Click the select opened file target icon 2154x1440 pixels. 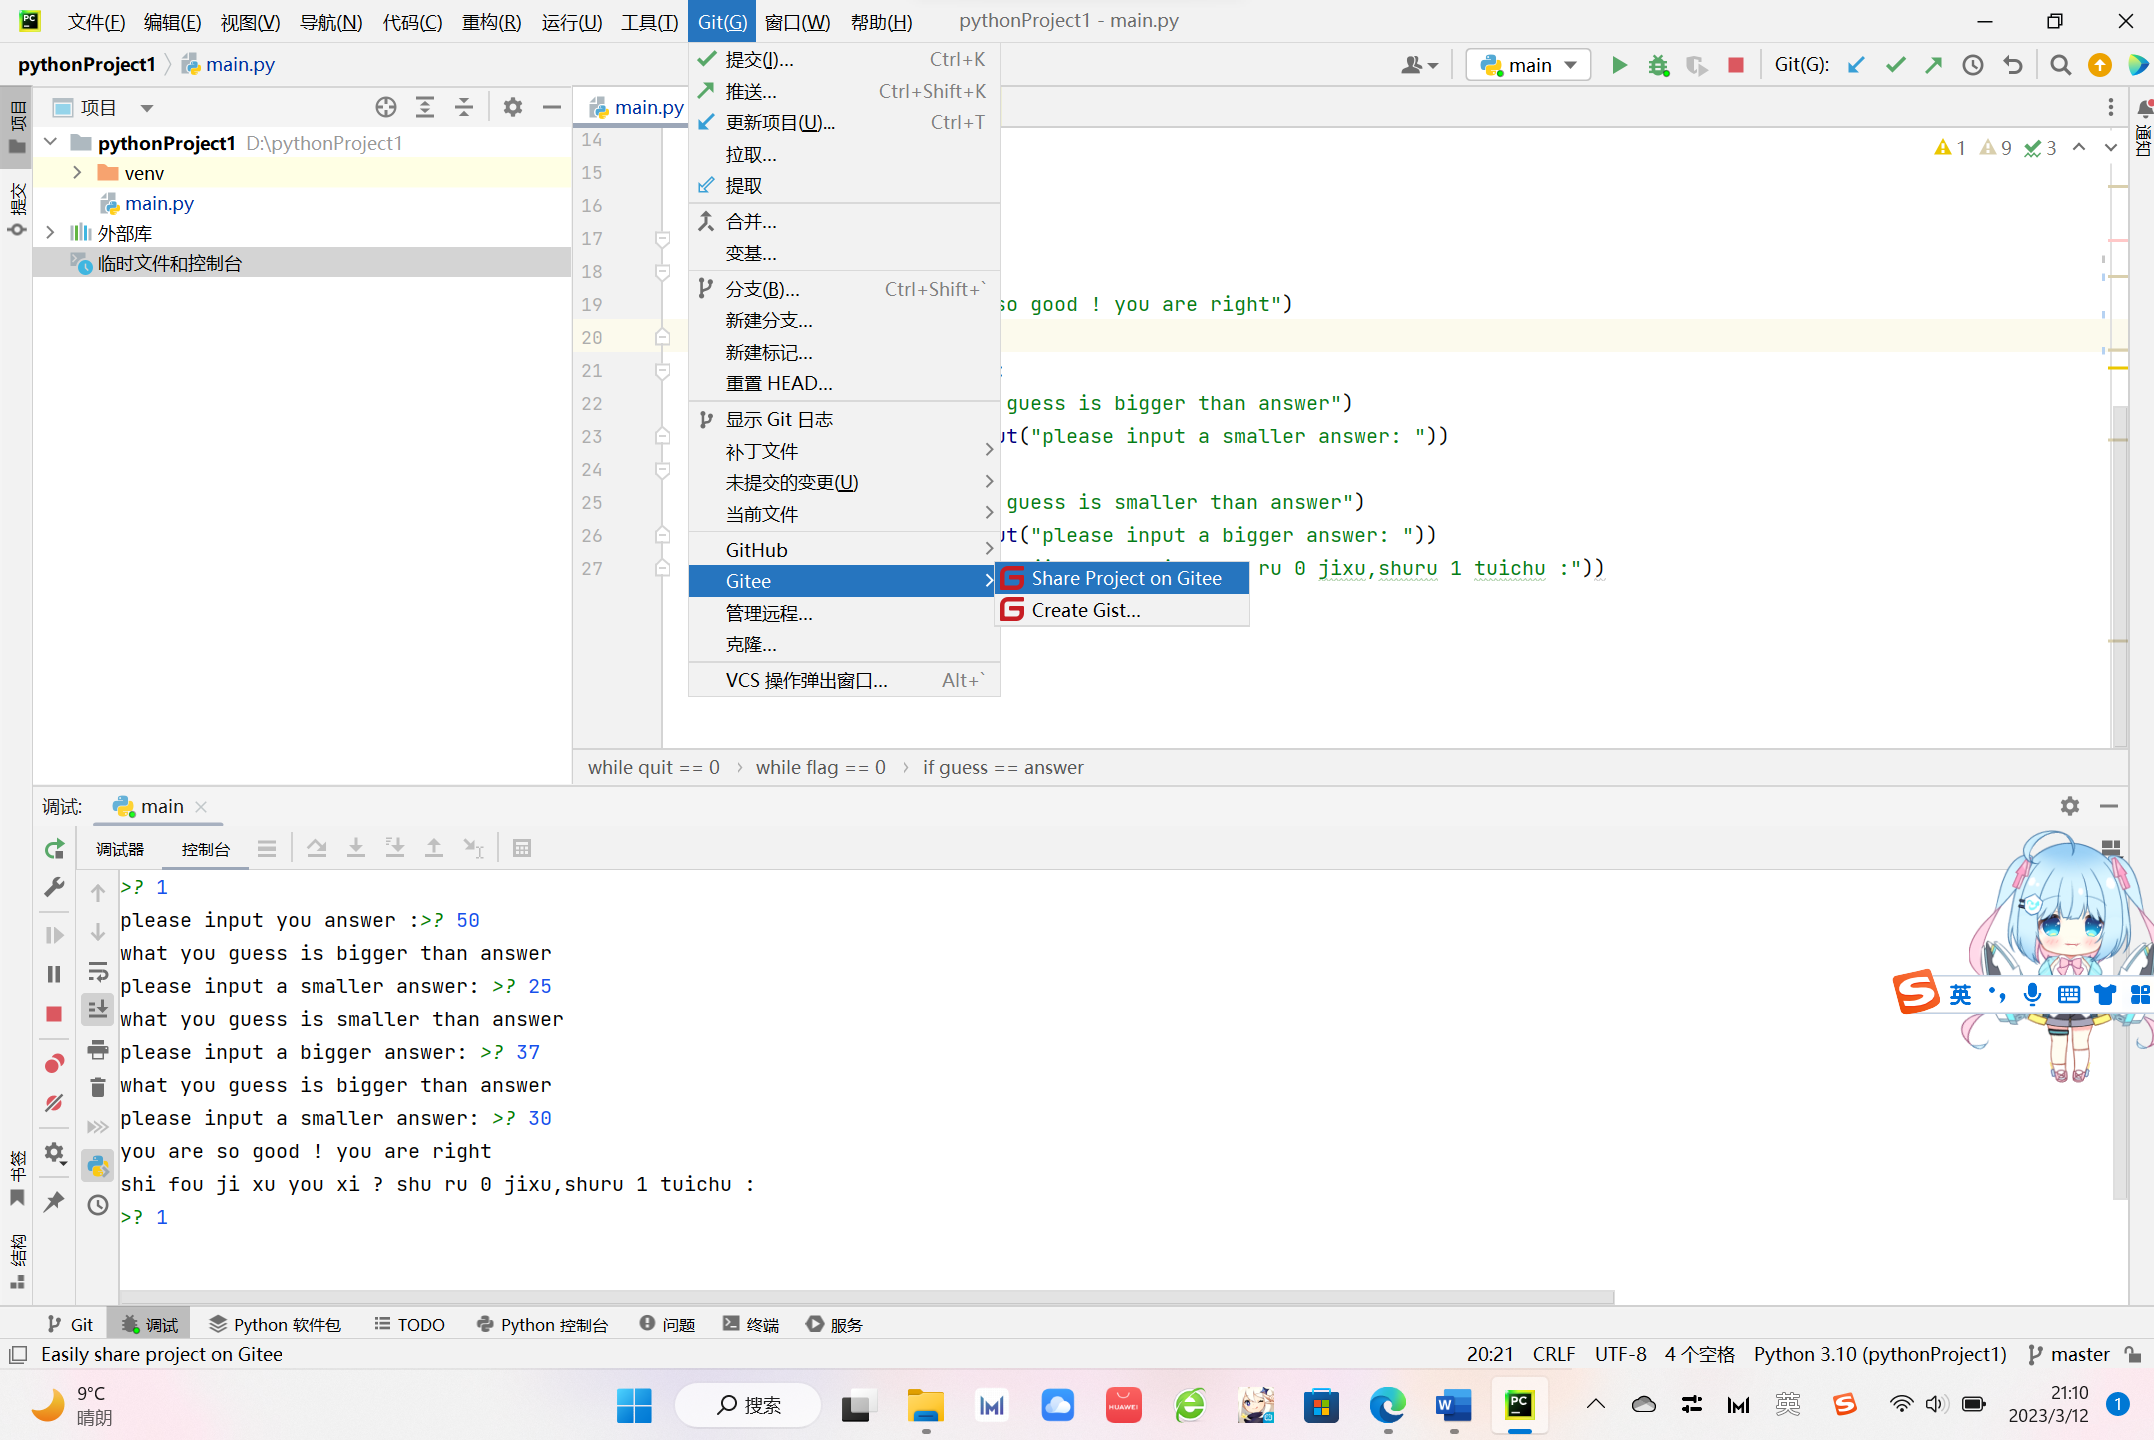[x=386, y=107]
